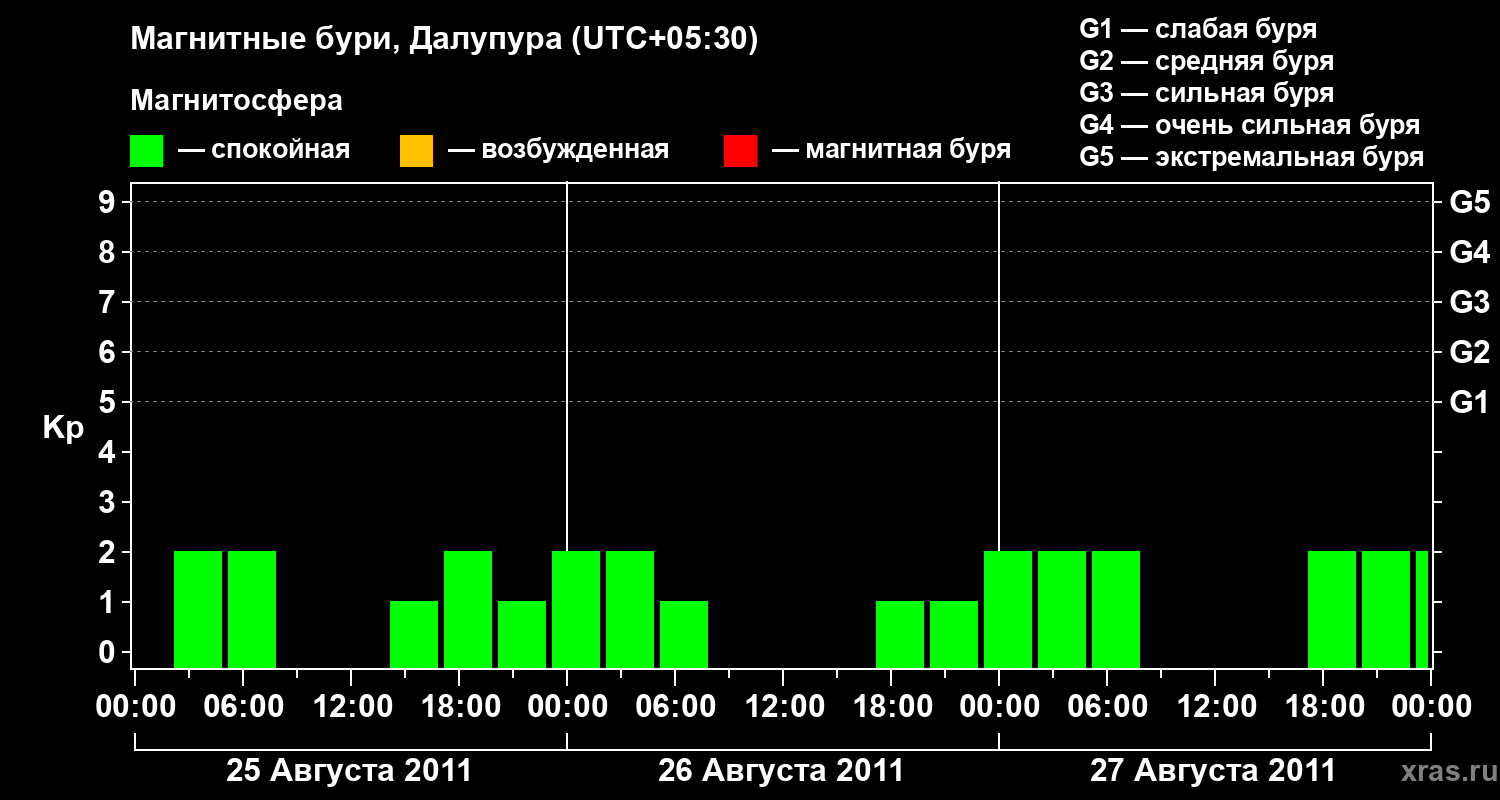Screen dimensions: 1500x800
Task: Click the Kp 1 bar at 18:00 on 26 August
Action: click(900, 634)
